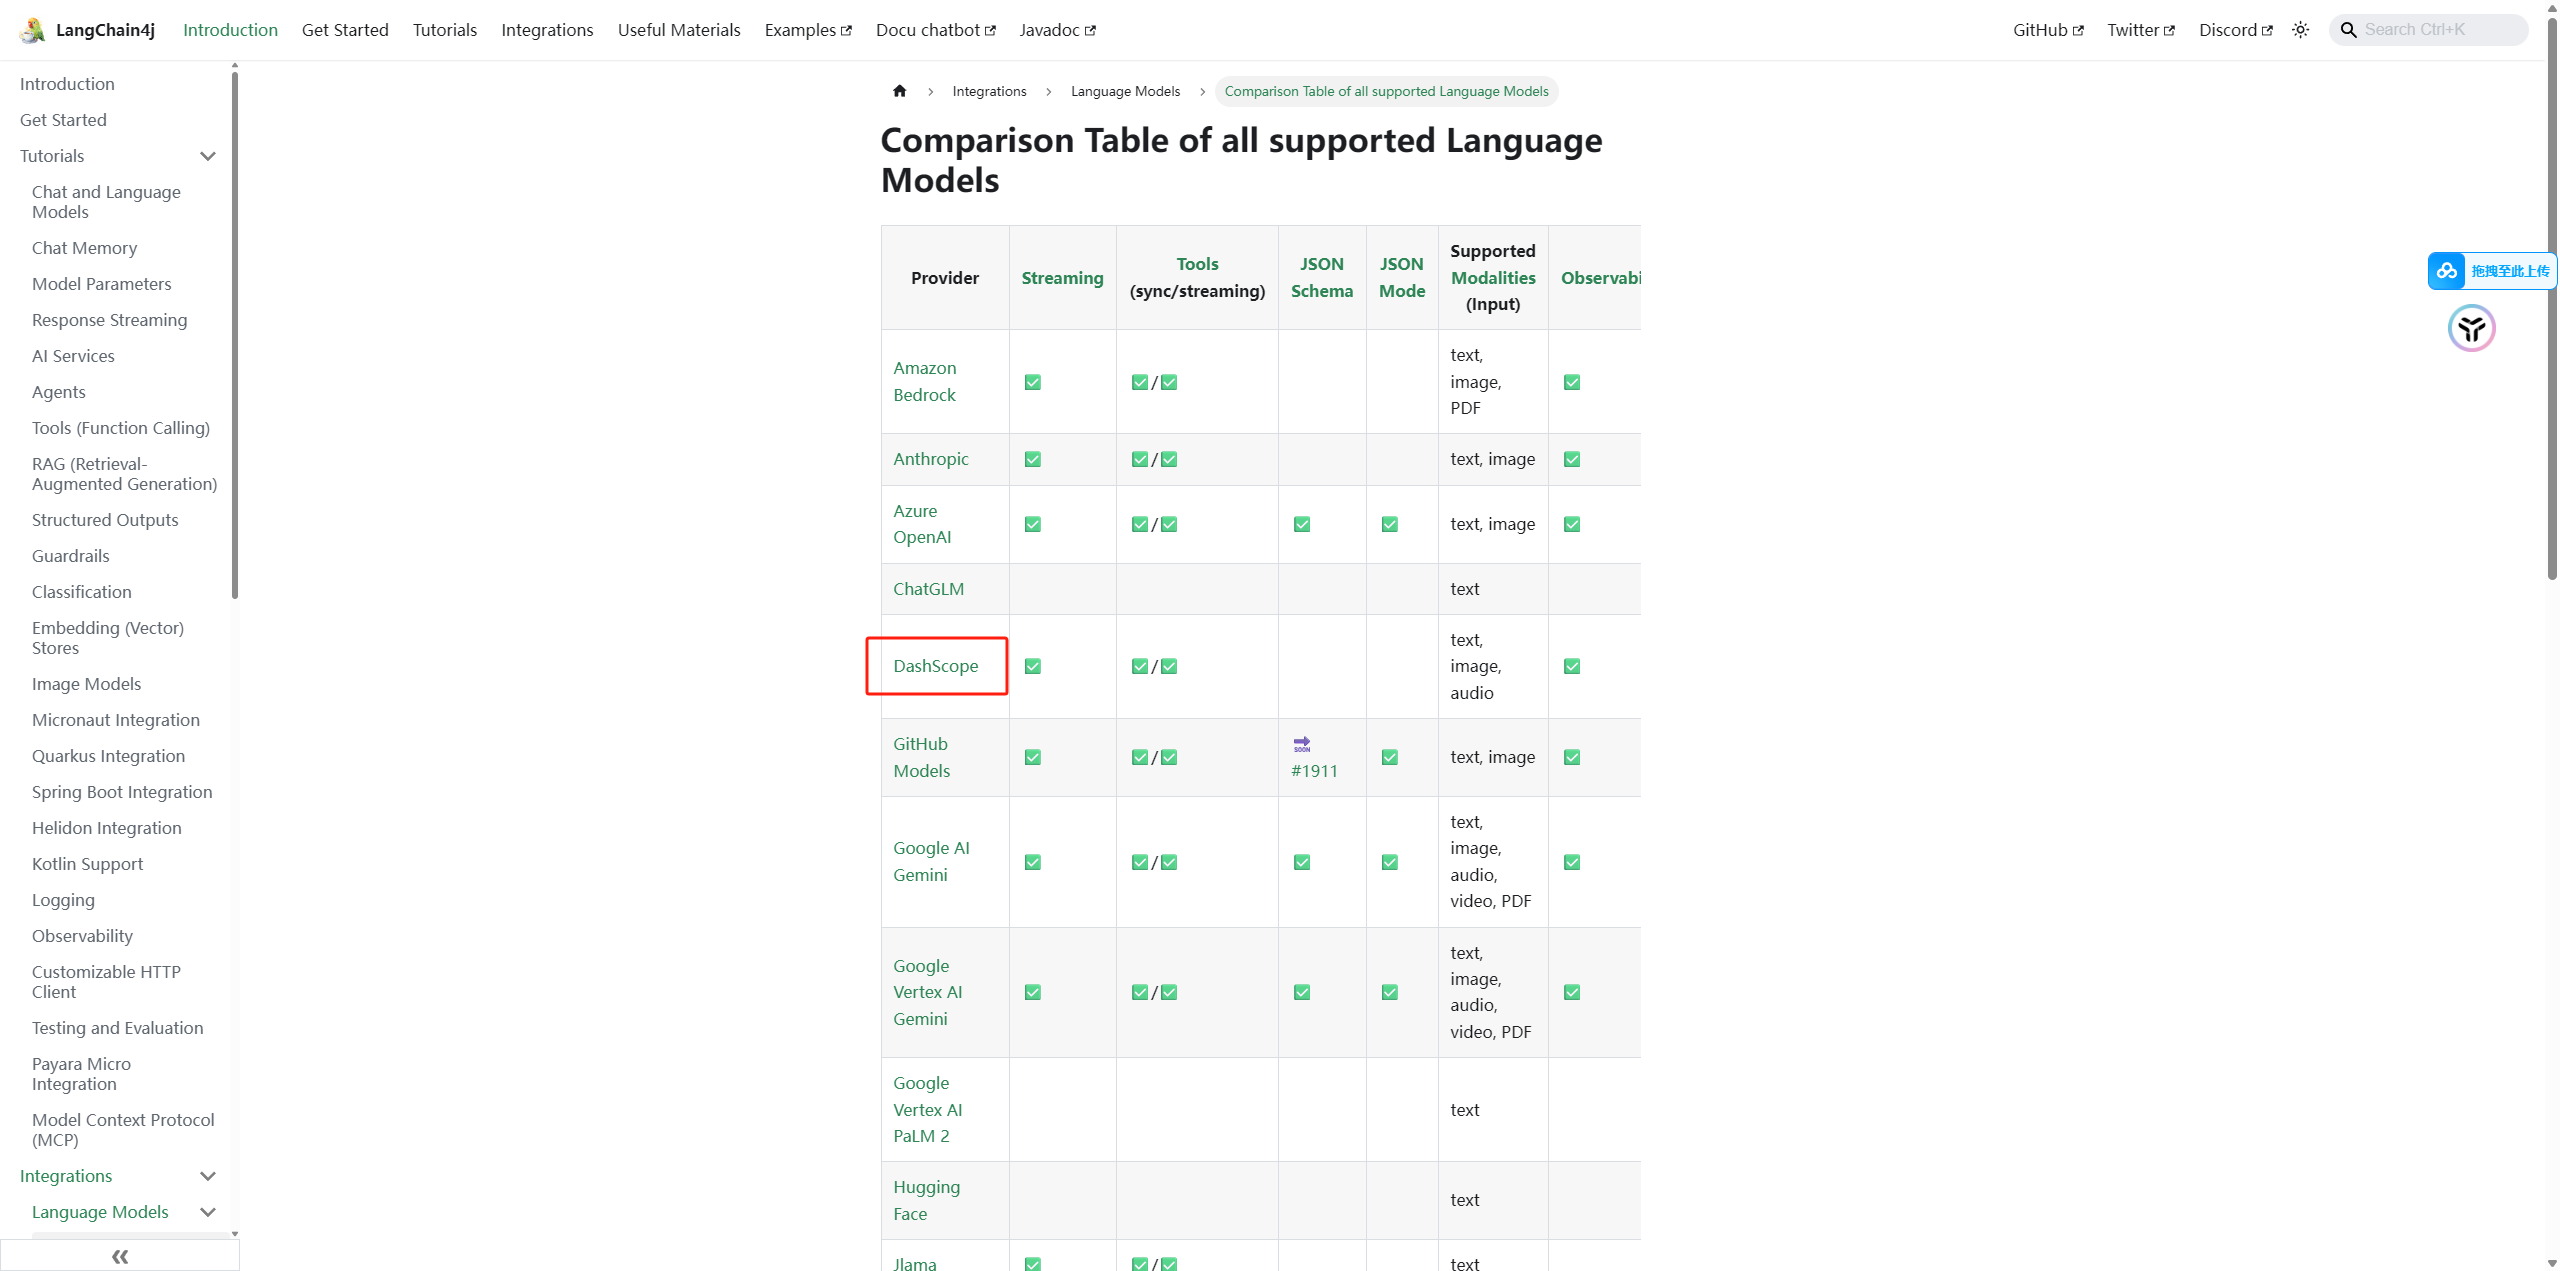Click the Language Models breadcrumb

click(x=1125, y=91)
